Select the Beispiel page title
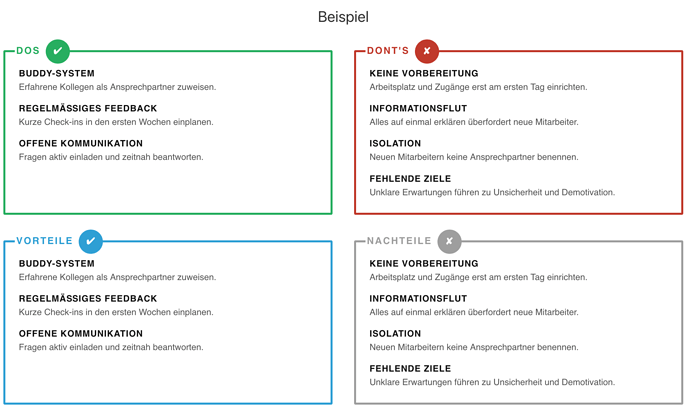Image resolution: width=690 pixels, height=409 pixels. (344, 17)
